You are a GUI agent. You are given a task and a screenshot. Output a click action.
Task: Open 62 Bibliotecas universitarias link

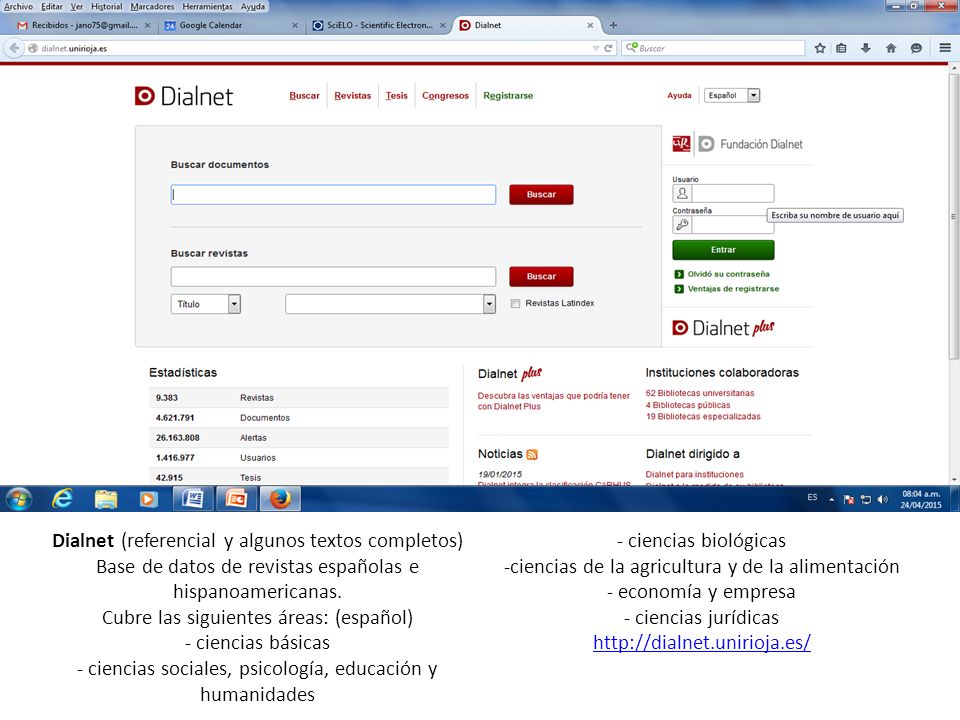pyautogui.click(x=700, y=393)
